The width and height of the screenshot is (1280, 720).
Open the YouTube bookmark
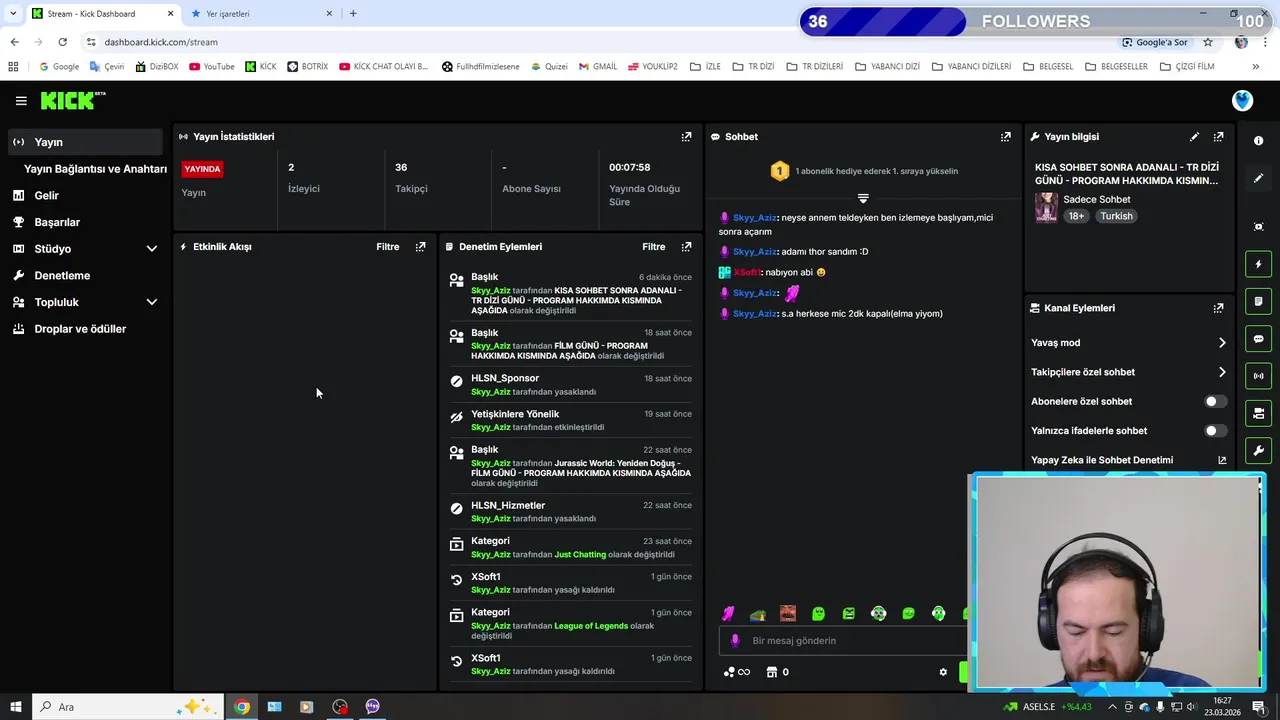pyautogui.click(x=212, y=67)
